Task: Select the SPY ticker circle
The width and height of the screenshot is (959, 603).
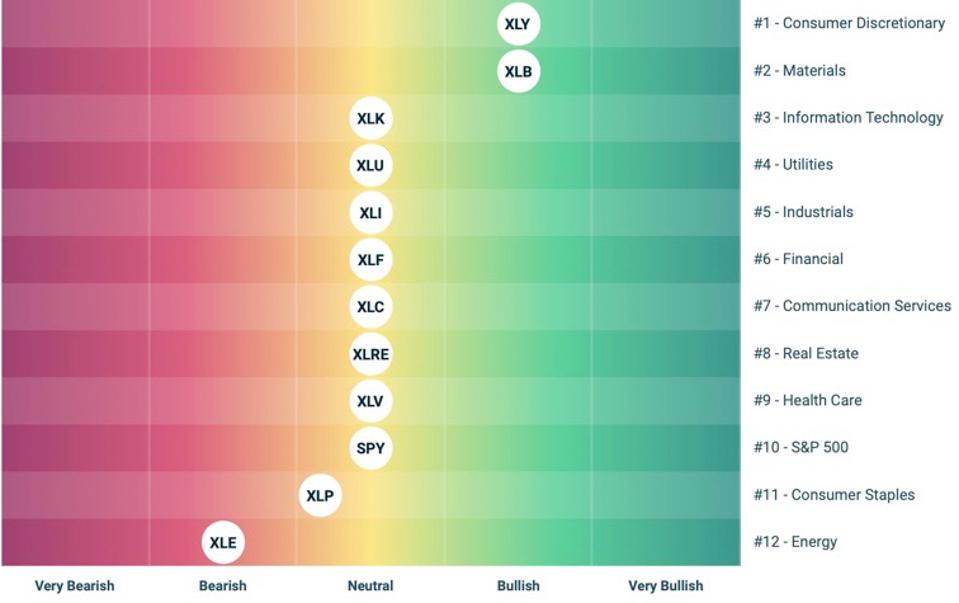Action: [370, 448]
